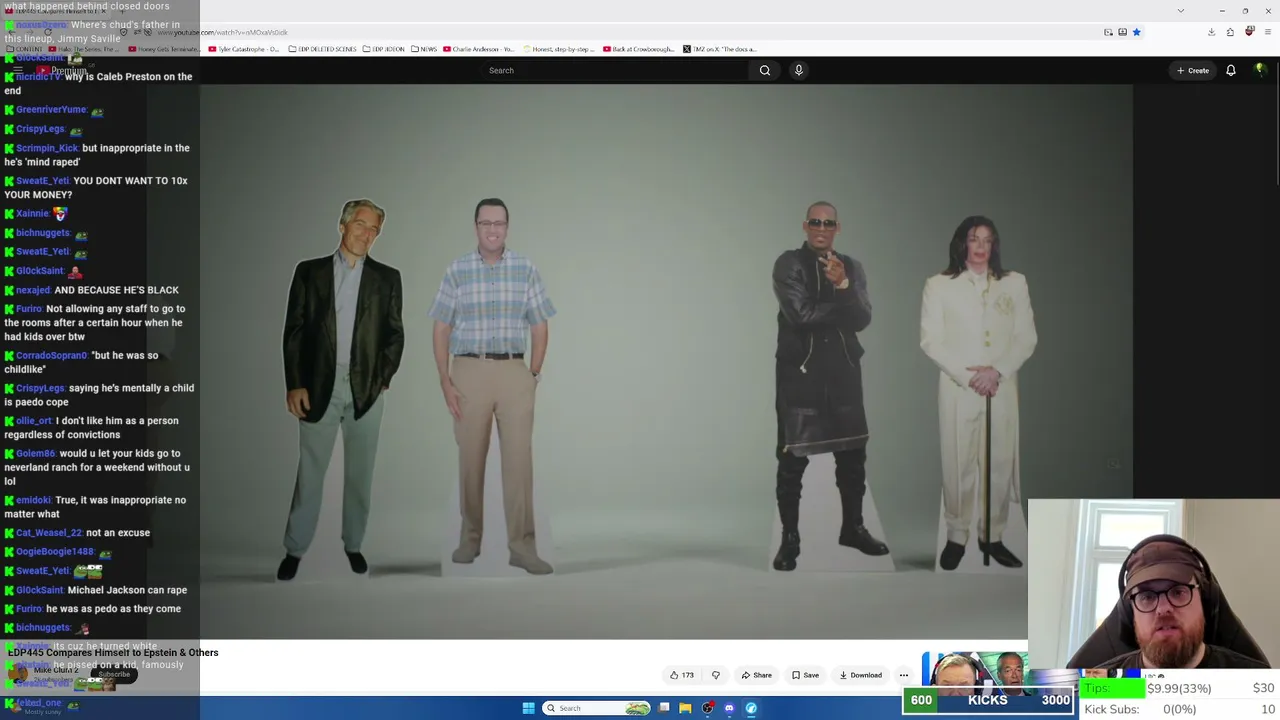Screen dimensions: 1280x720
Task: Share the video
Action: [x=757, y=675]
